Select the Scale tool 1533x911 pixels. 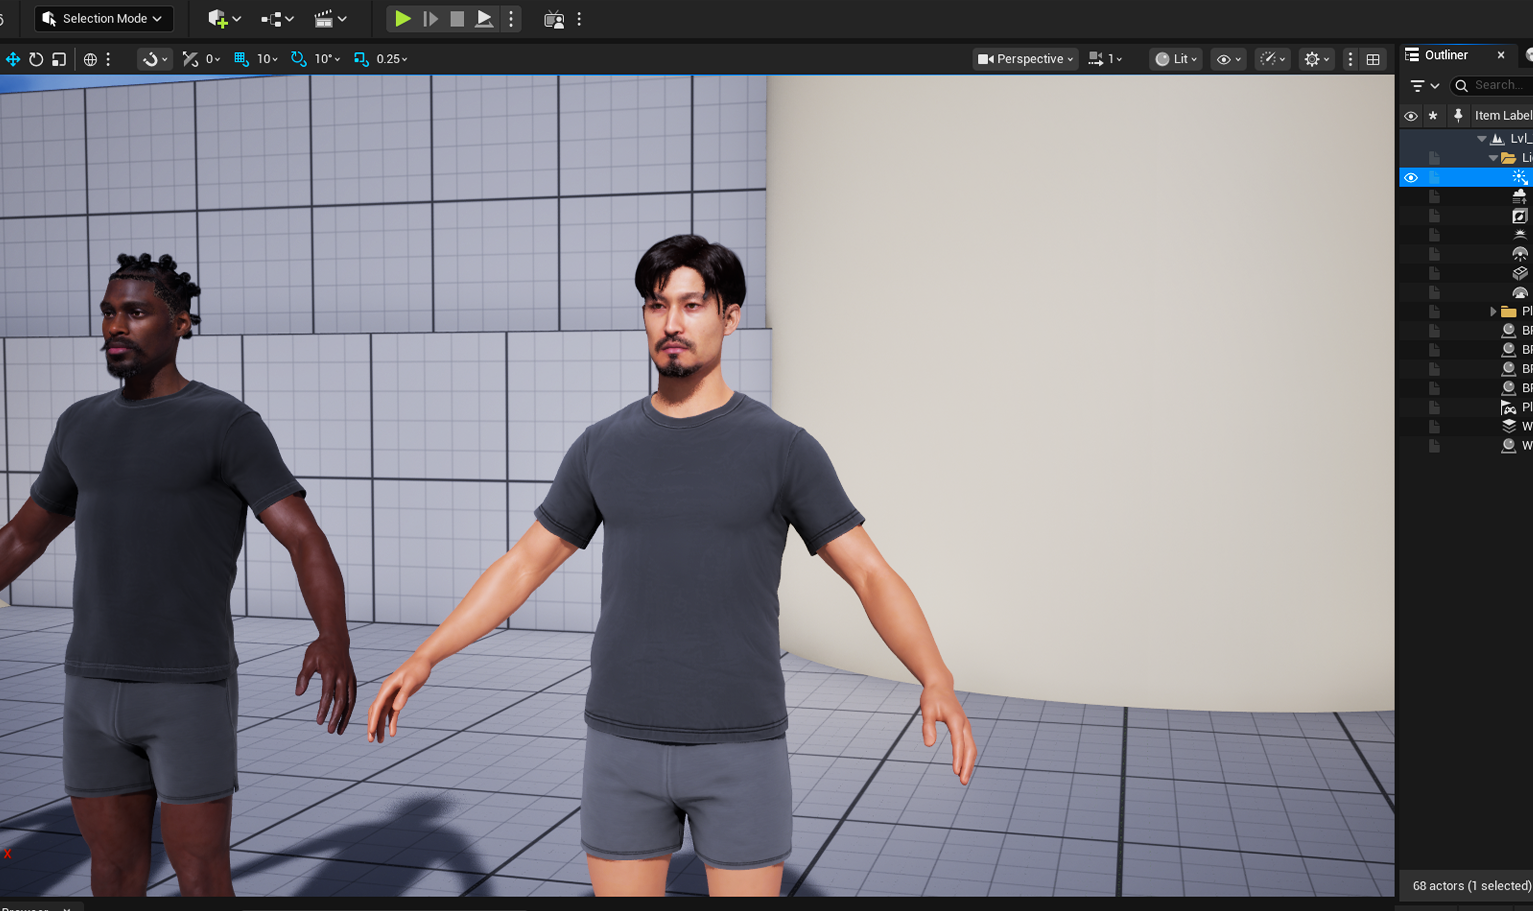click(59, 59)
